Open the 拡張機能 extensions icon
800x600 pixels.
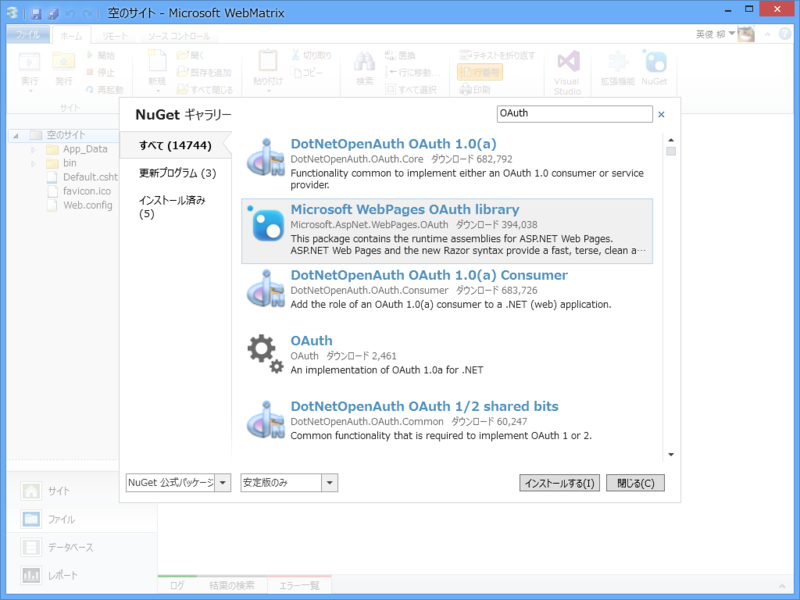tap(617, 62)
